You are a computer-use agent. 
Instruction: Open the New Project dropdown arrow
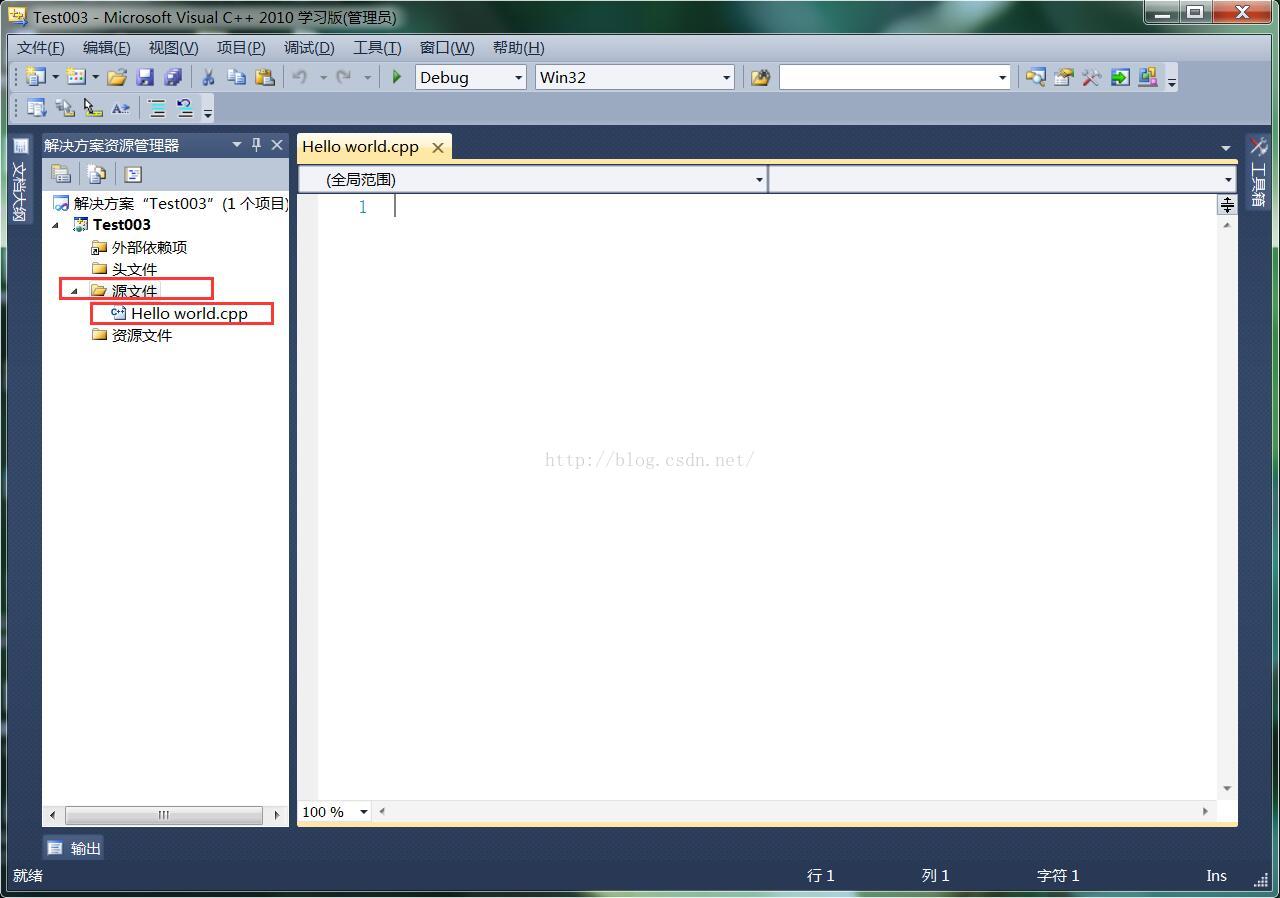(55, 77)
